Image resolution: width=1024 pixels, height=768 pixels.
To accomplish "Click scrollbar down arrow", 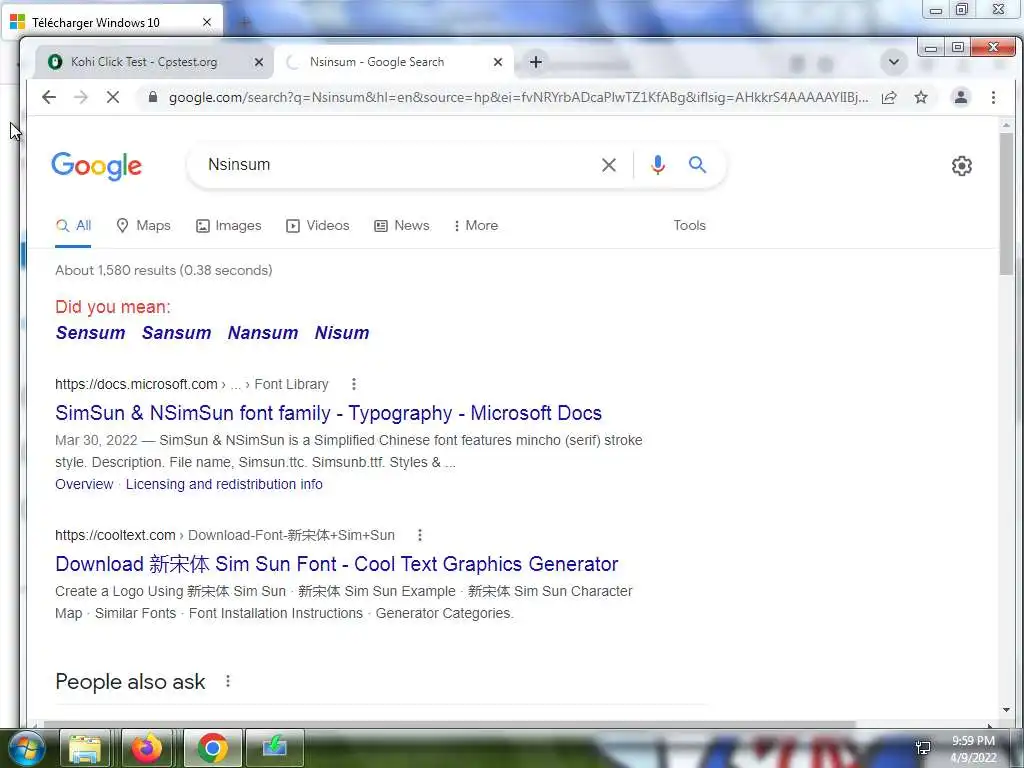I will click(x=1006, y=710).
